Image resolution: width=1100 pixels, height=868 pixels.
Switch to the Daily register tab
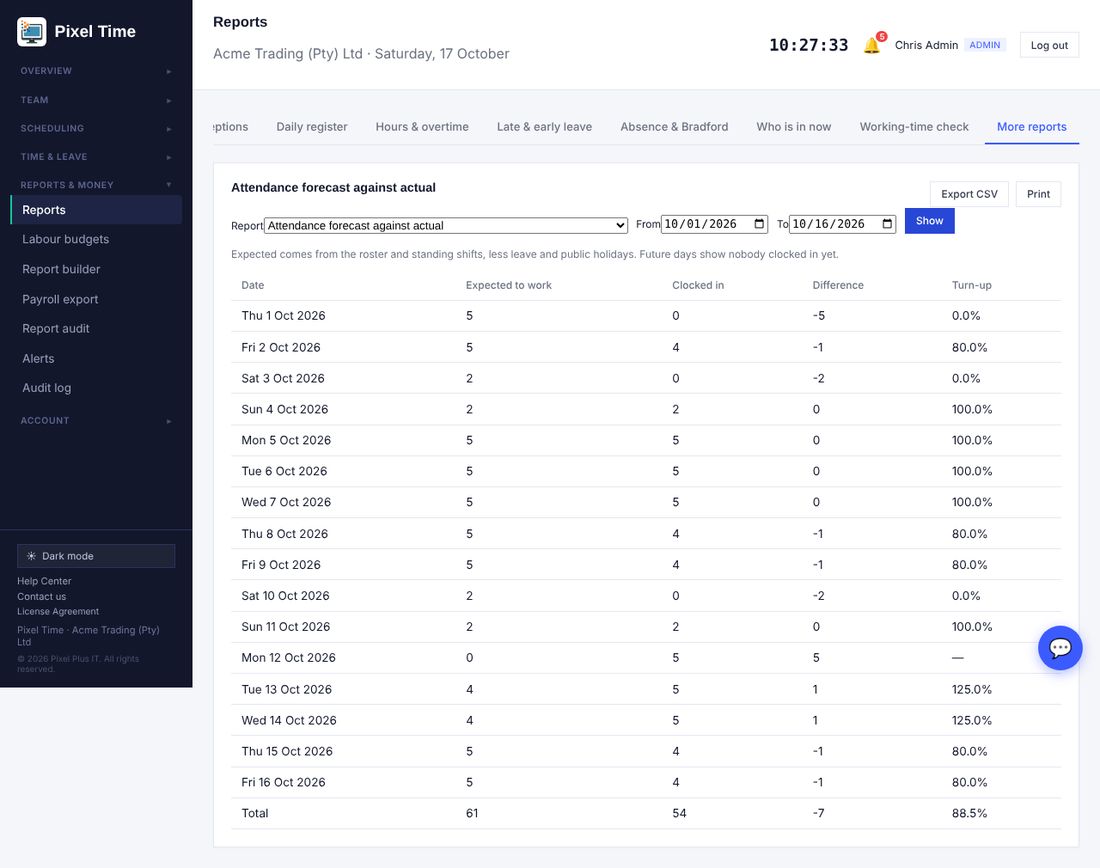point(311,127)
